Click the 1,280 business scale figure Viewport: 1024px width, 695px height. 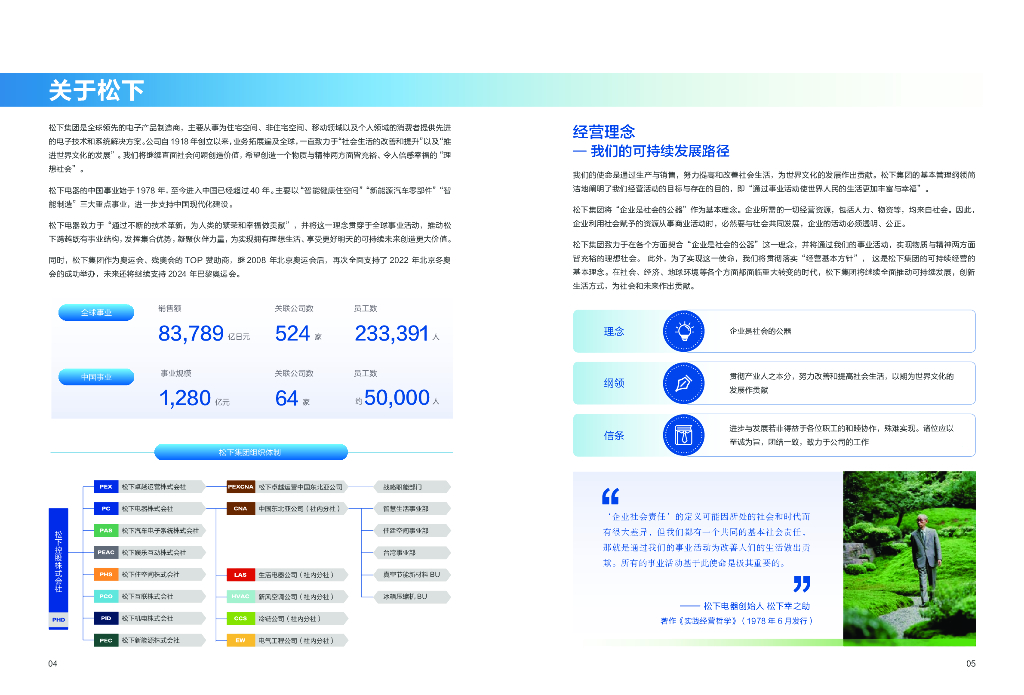(x=185, y=398)
